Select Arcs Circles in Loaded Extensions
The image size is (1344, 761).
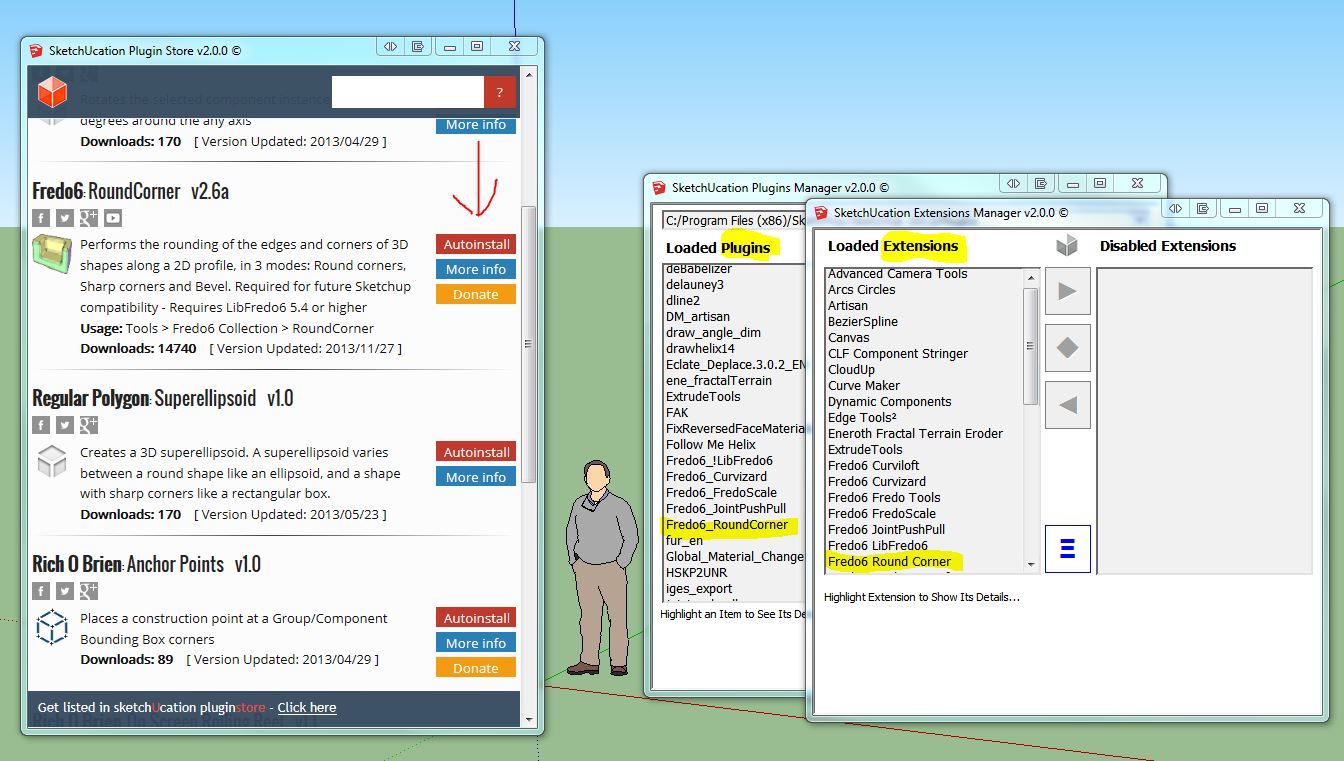point(861,289)
